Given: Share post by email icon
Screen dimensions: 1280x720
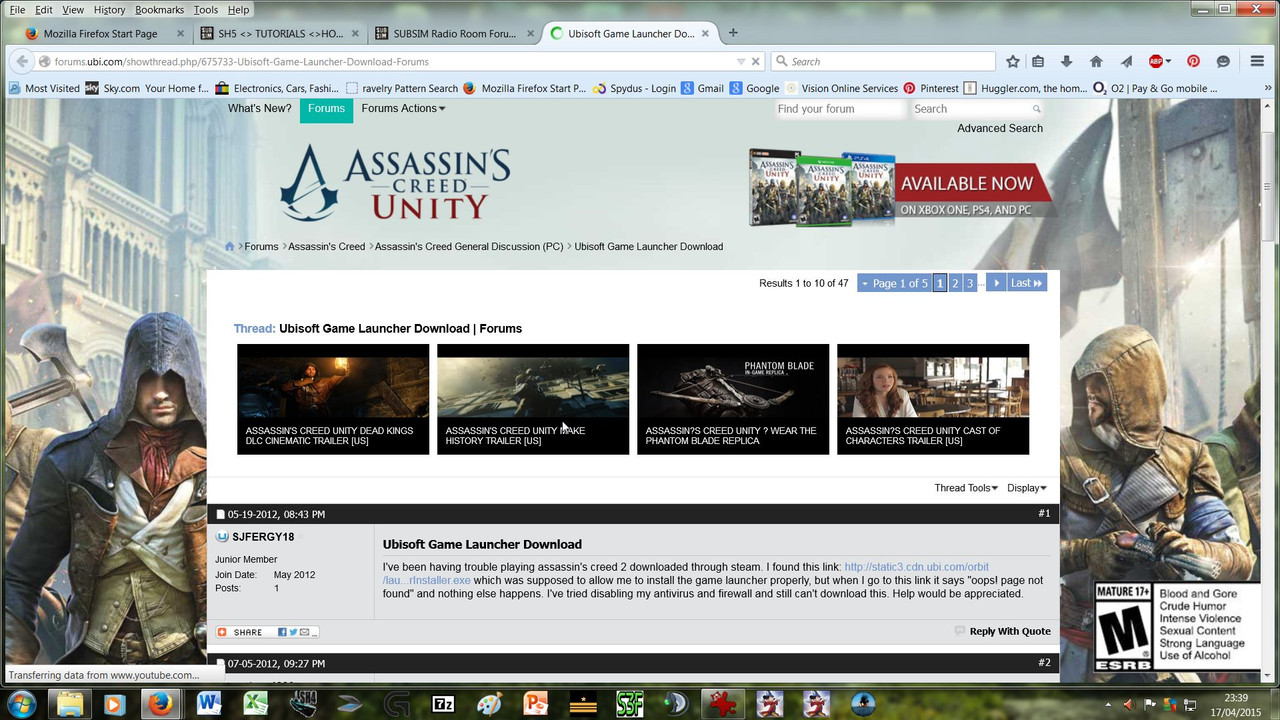Looking at the screenshot, I should (305, 632).
